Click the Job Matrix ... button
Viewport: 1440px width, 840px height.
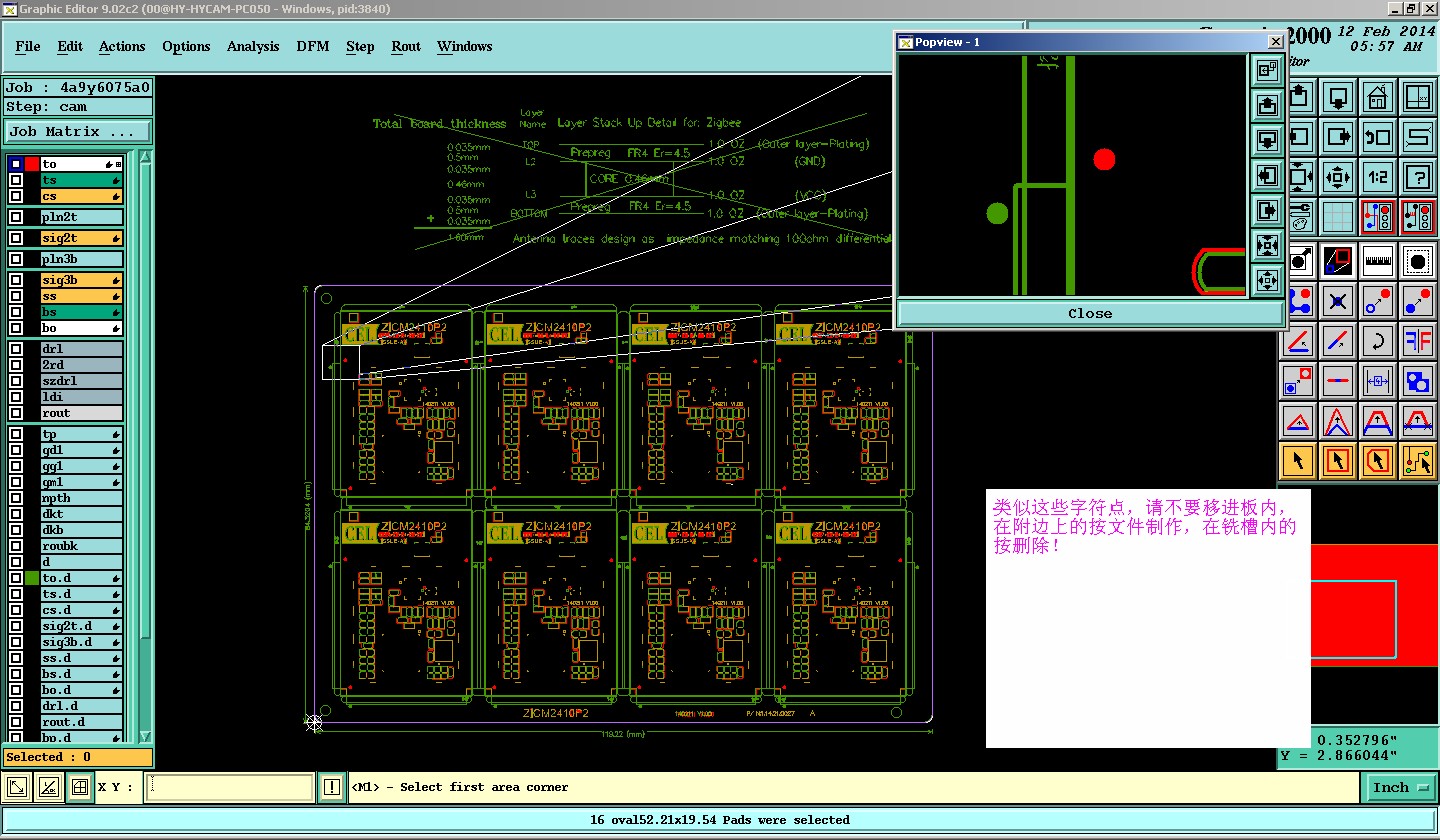pos(78,131)
